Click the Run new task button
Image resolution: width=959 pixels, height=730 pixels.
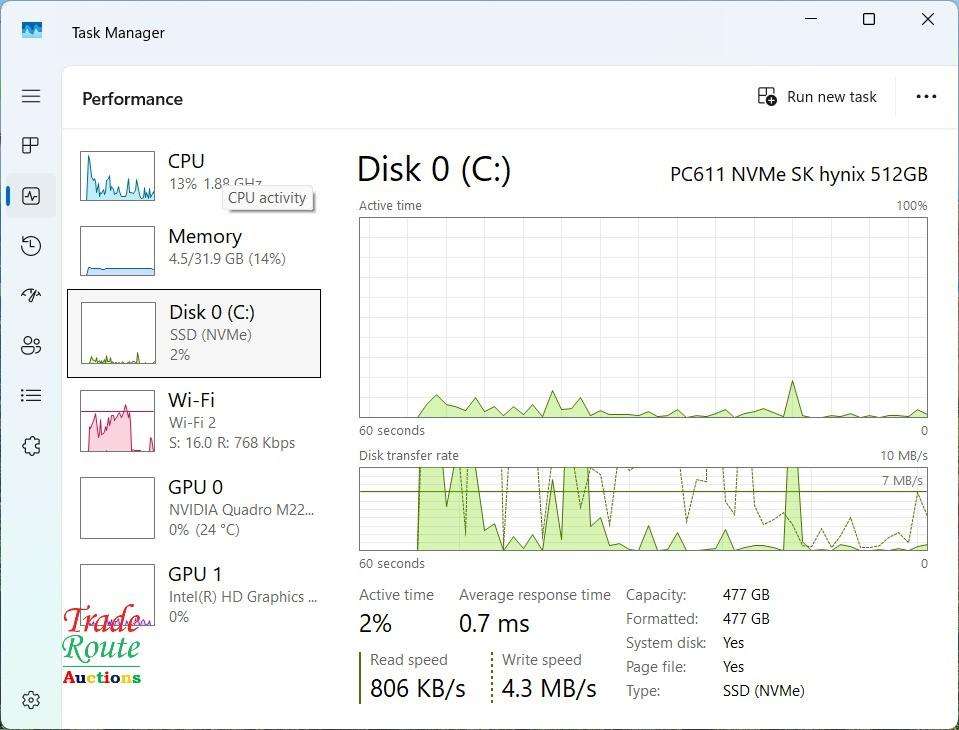click(x=817, y=97)
